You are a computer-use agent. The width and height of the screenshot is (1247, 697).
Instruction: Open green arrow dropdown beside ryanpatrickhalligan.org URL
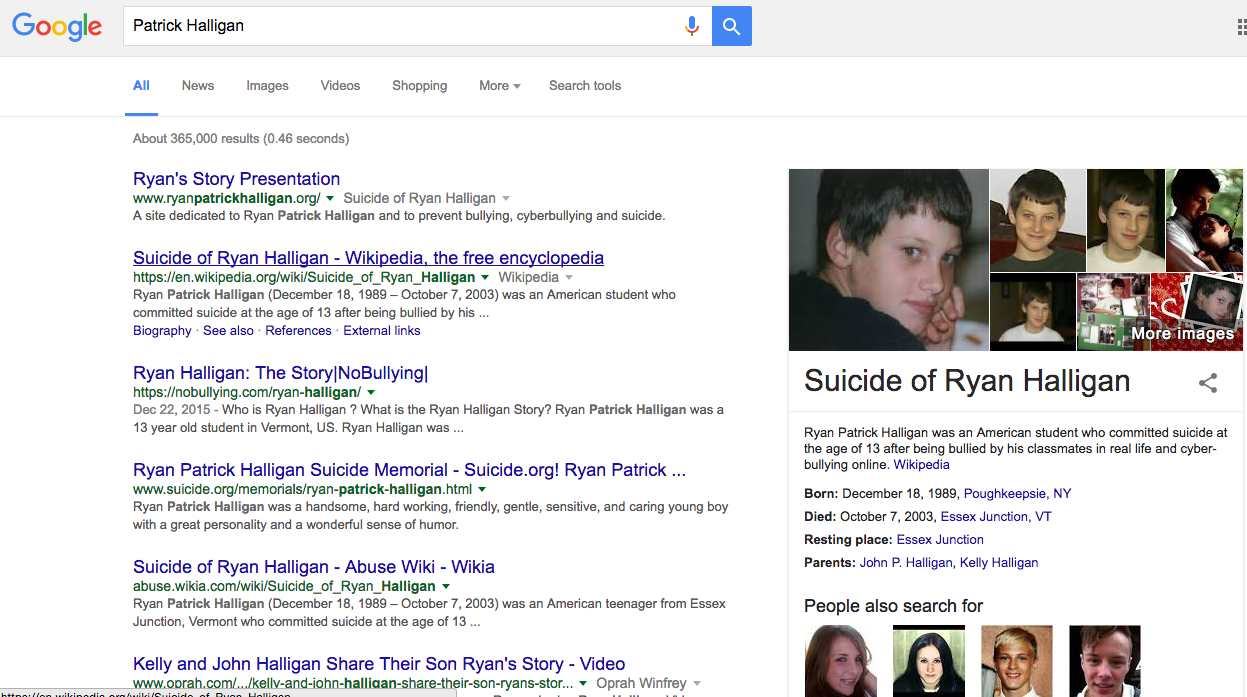click(330, 198)
